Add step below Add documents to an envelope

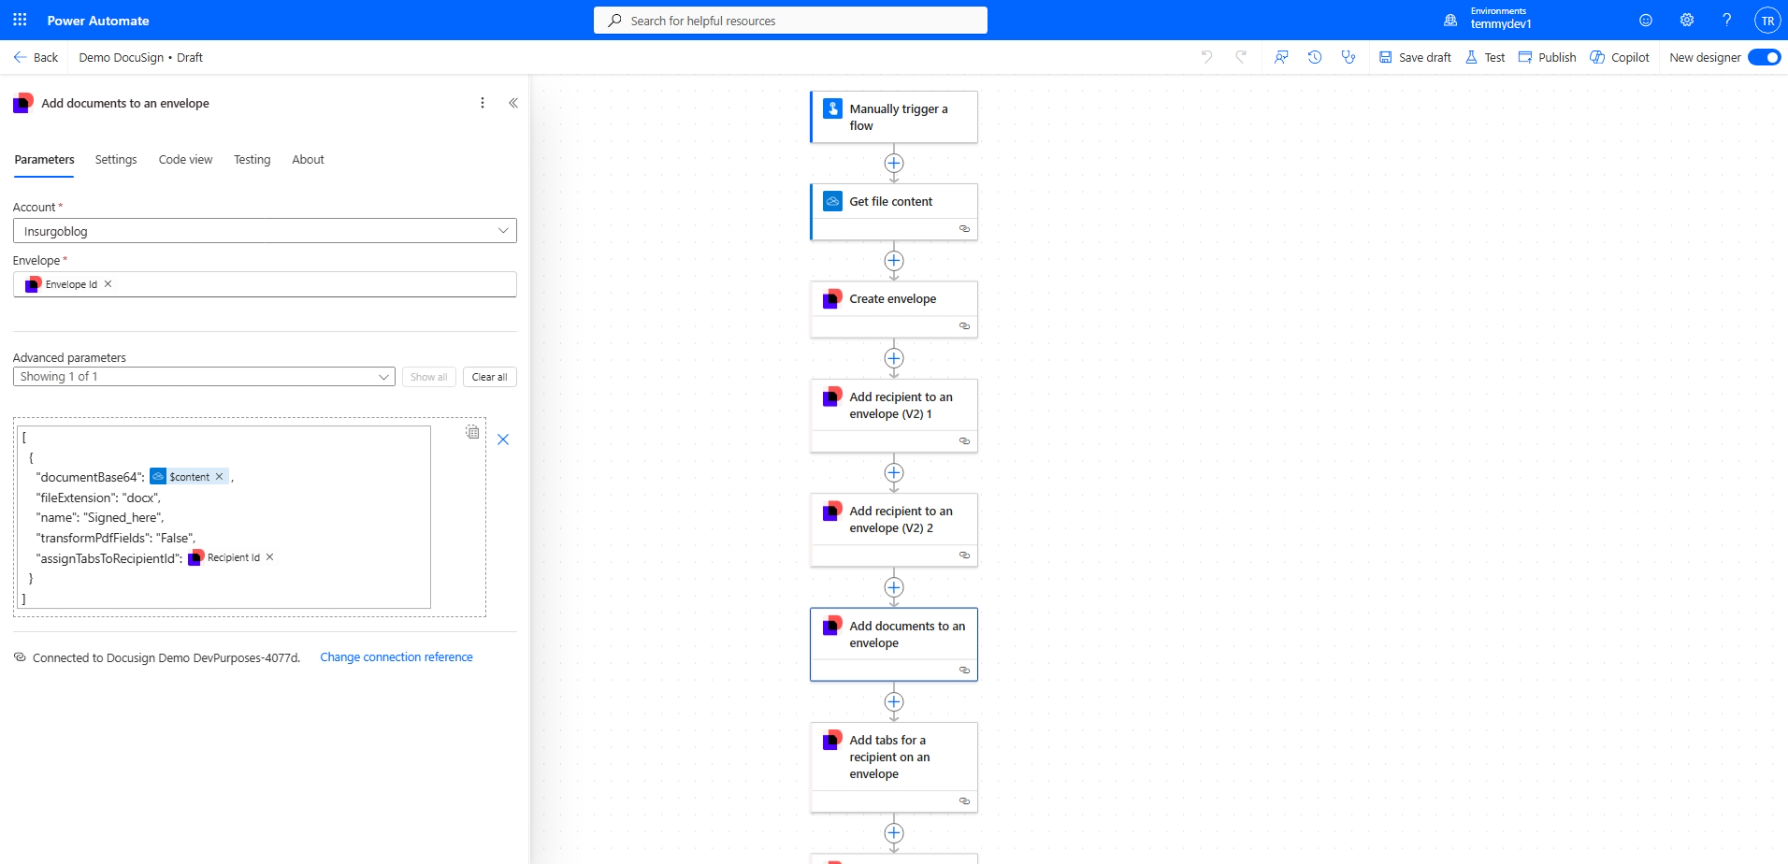coord(894,702)
